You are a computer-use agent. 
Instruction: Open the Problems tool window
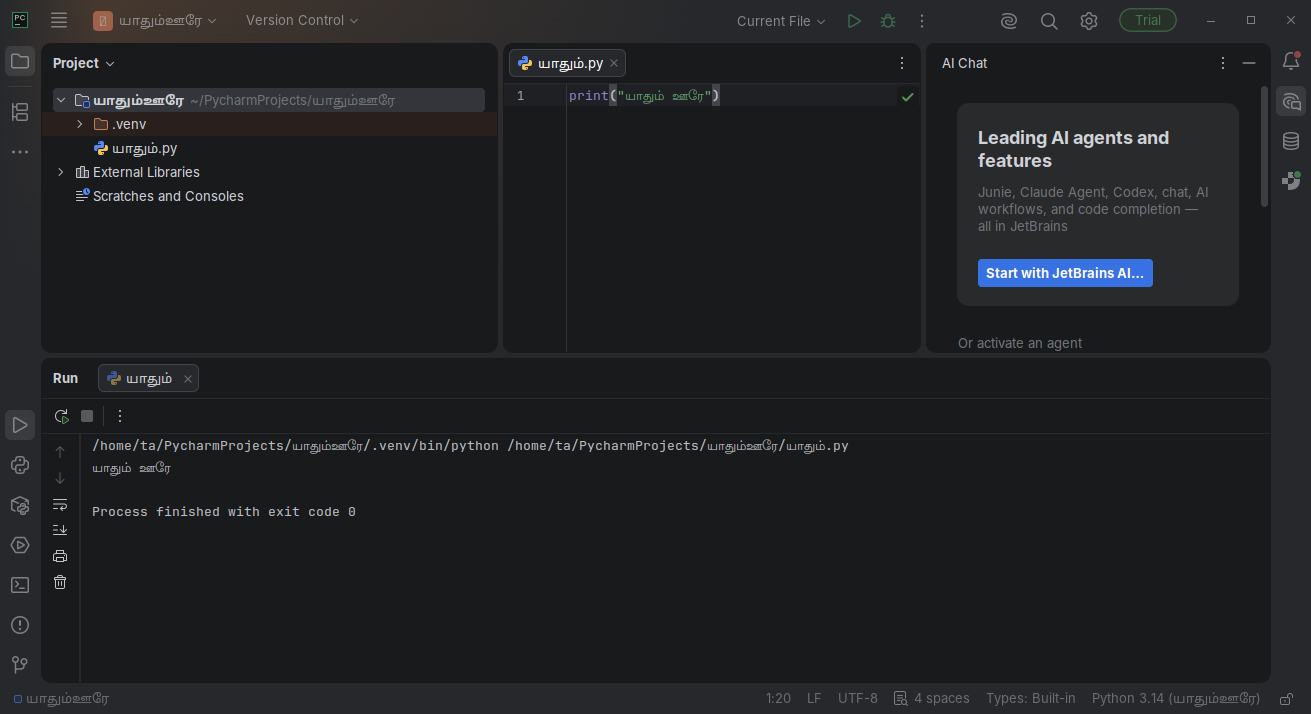pos(20,625)
